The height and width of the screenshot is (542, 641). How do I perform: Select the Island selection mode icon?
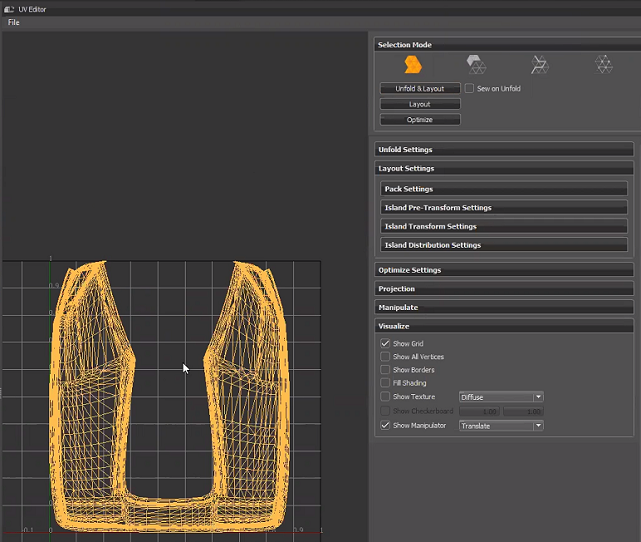pyautogui.click(x=412, y=65)
